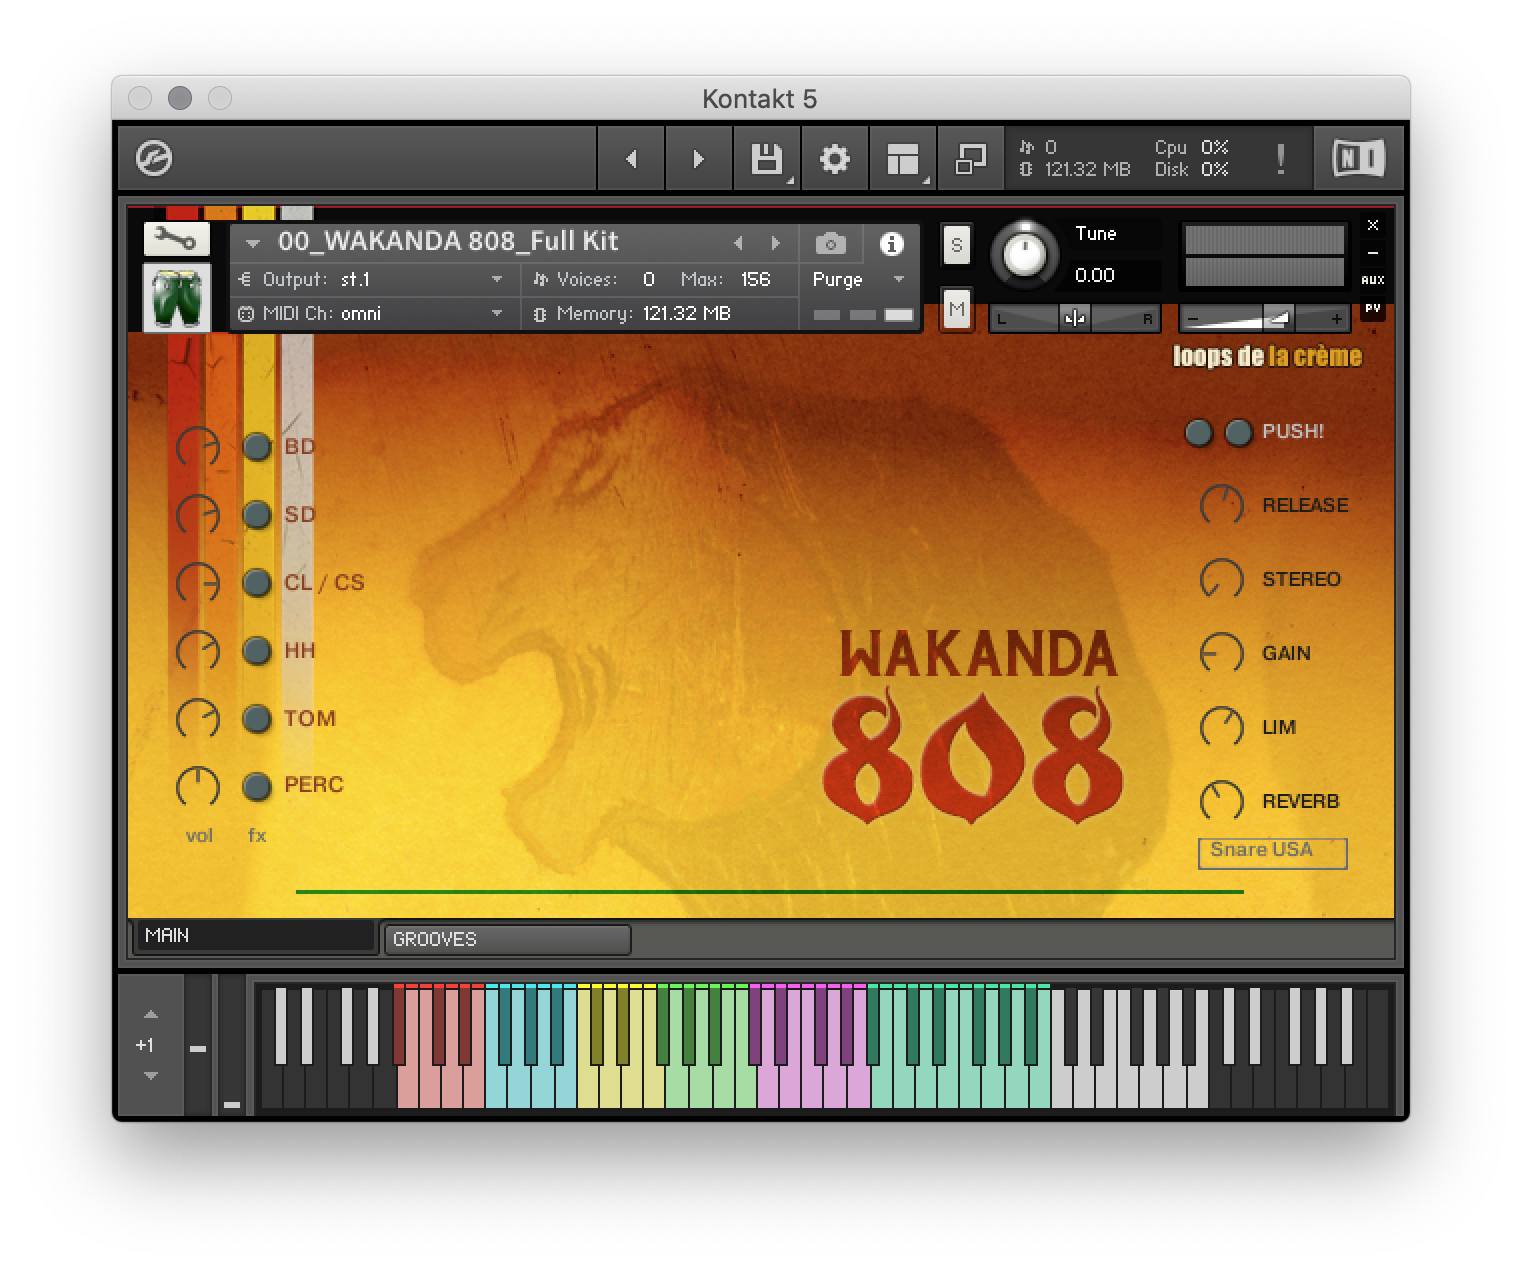Click the instrument info 'i' icon
1522x1270 pixels.
coord(891,242)
